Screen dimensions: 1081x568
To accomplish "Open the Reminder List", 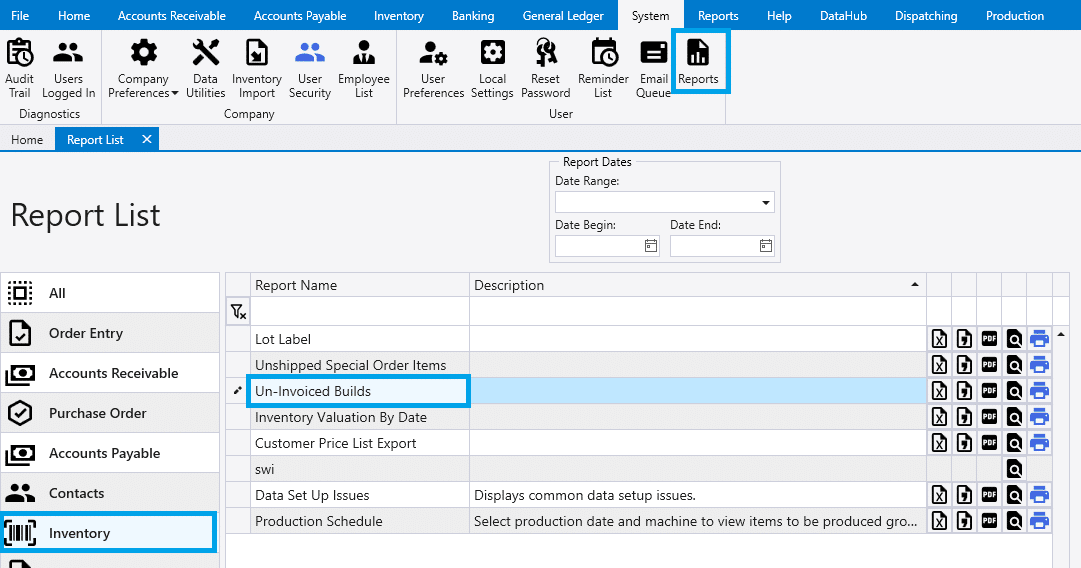I will click(603, 69).
